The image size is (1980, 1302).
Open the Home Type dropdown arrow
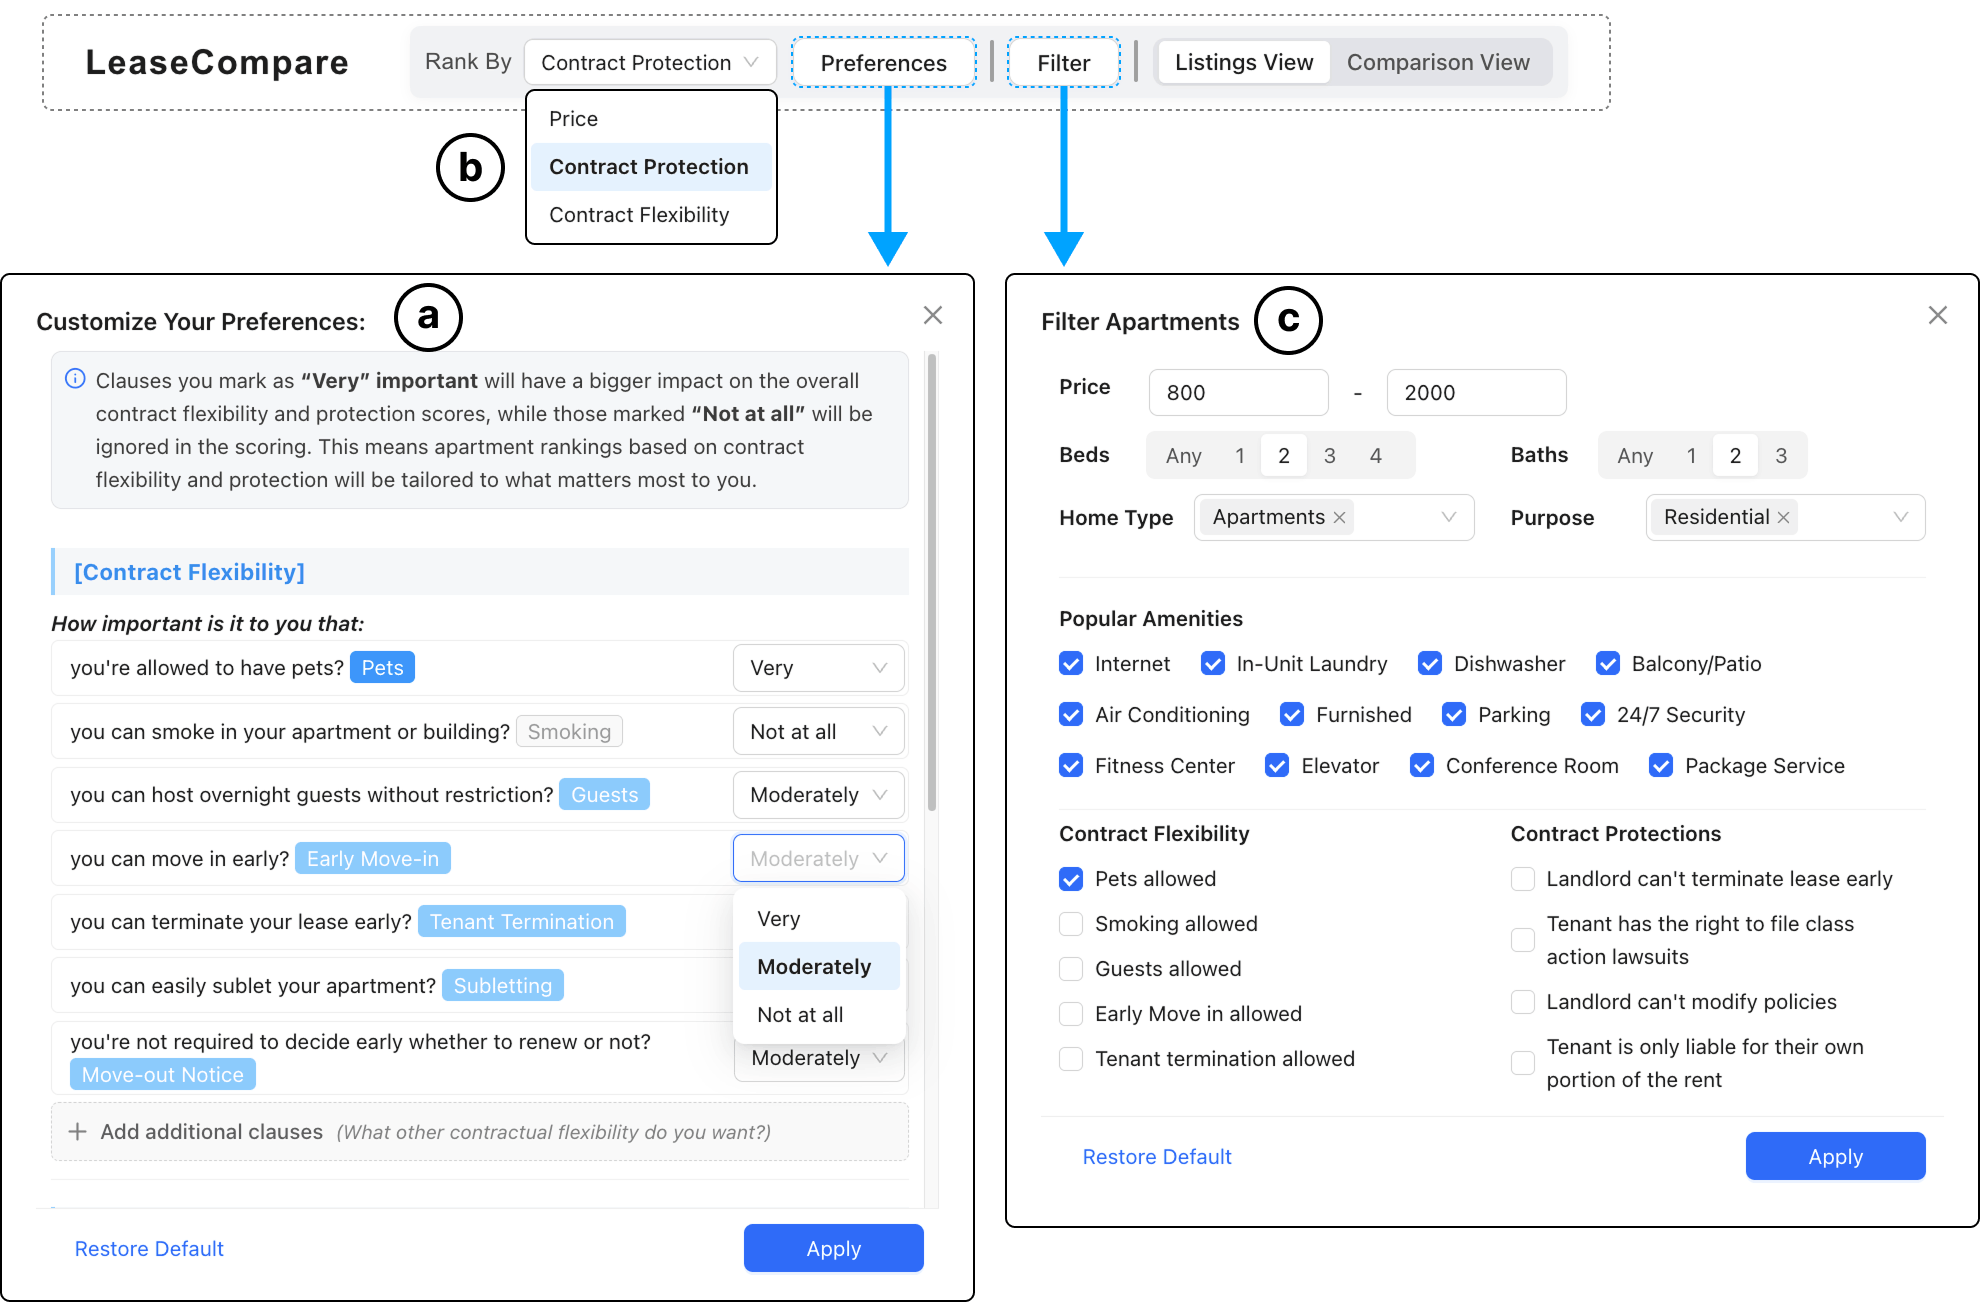coord(1447,518)
